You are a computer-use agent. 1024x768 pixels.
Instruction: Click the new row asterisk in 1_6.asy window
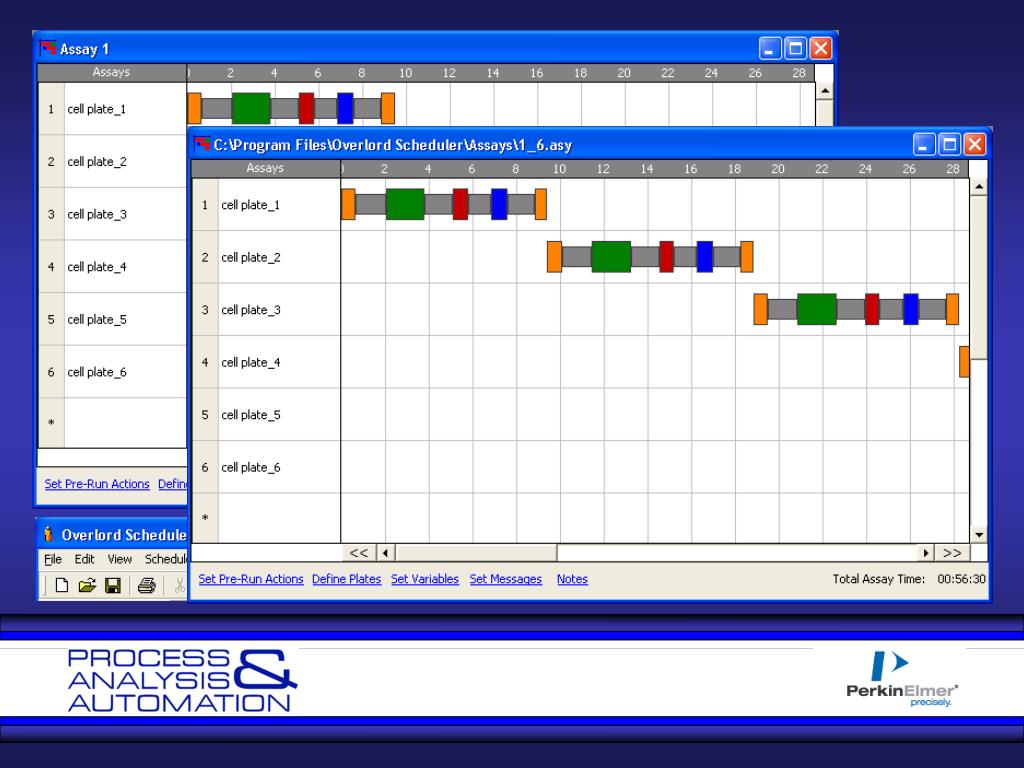[x=205, y=518]
